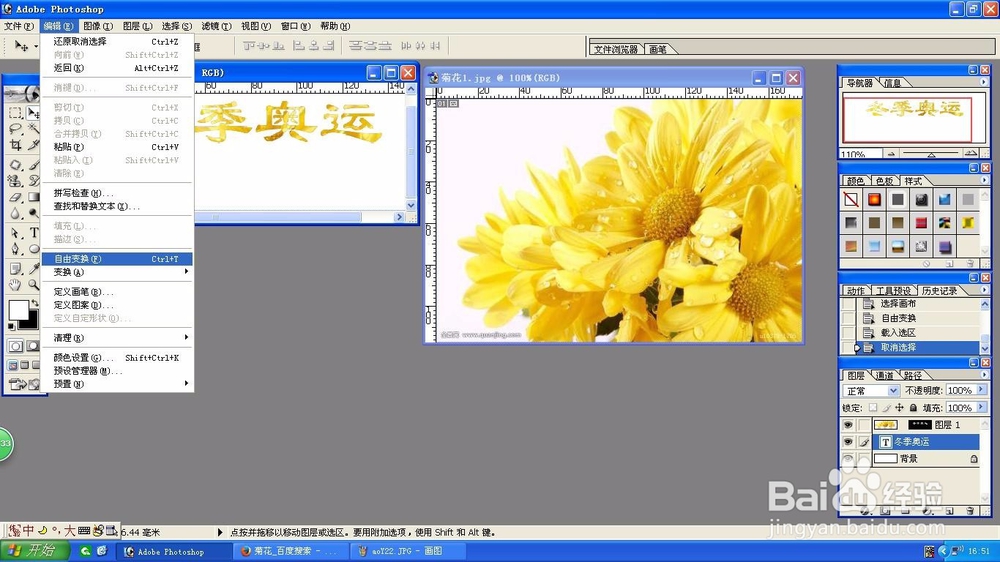Image resolution: width=1000 pixels, height=562 pixels.
Task: Select the Eraser tool
Action: (14, 197)
